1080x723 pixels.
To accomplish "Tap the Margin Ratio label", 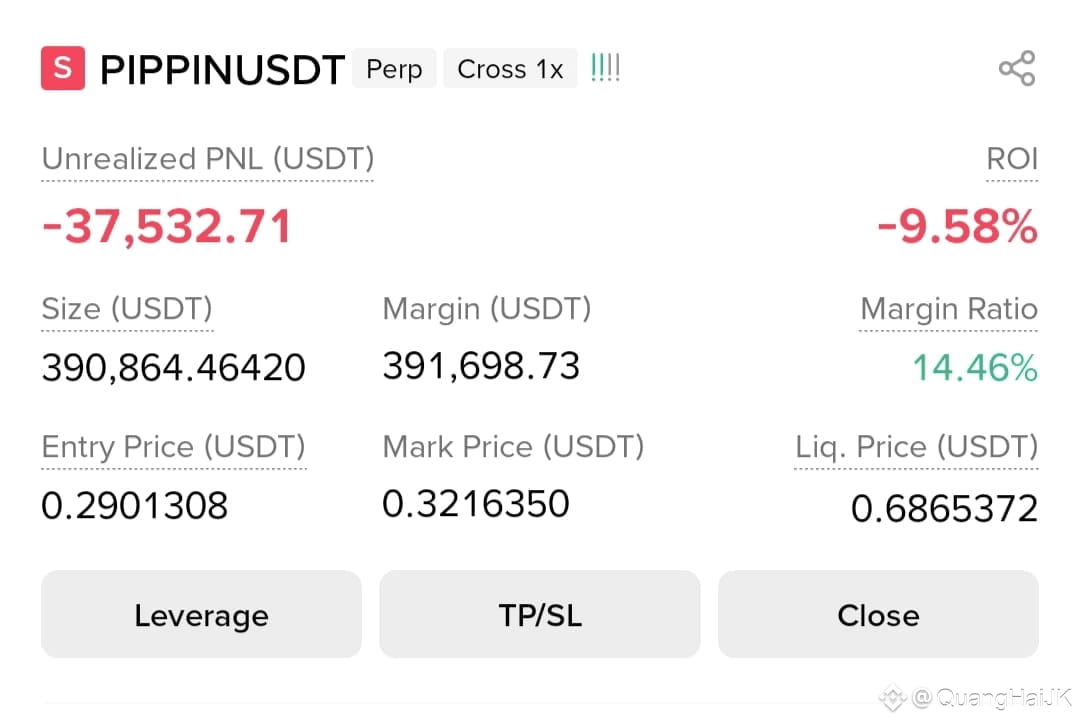I will 948,308.
